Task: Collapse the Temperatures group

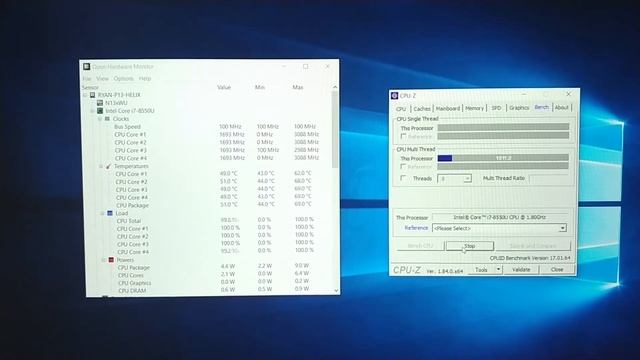Action: (x=101, y=166)
